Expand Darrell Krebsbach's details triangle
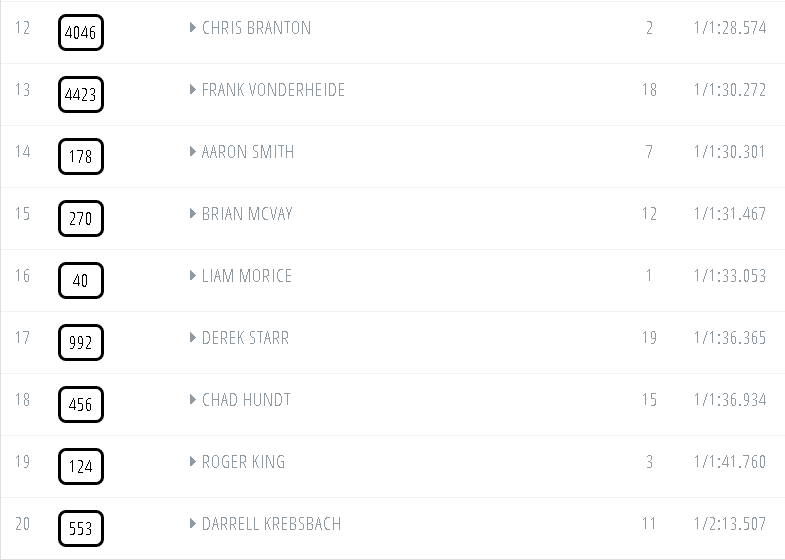The width and height of the screenshot is (785, 560). coord(193,524)
